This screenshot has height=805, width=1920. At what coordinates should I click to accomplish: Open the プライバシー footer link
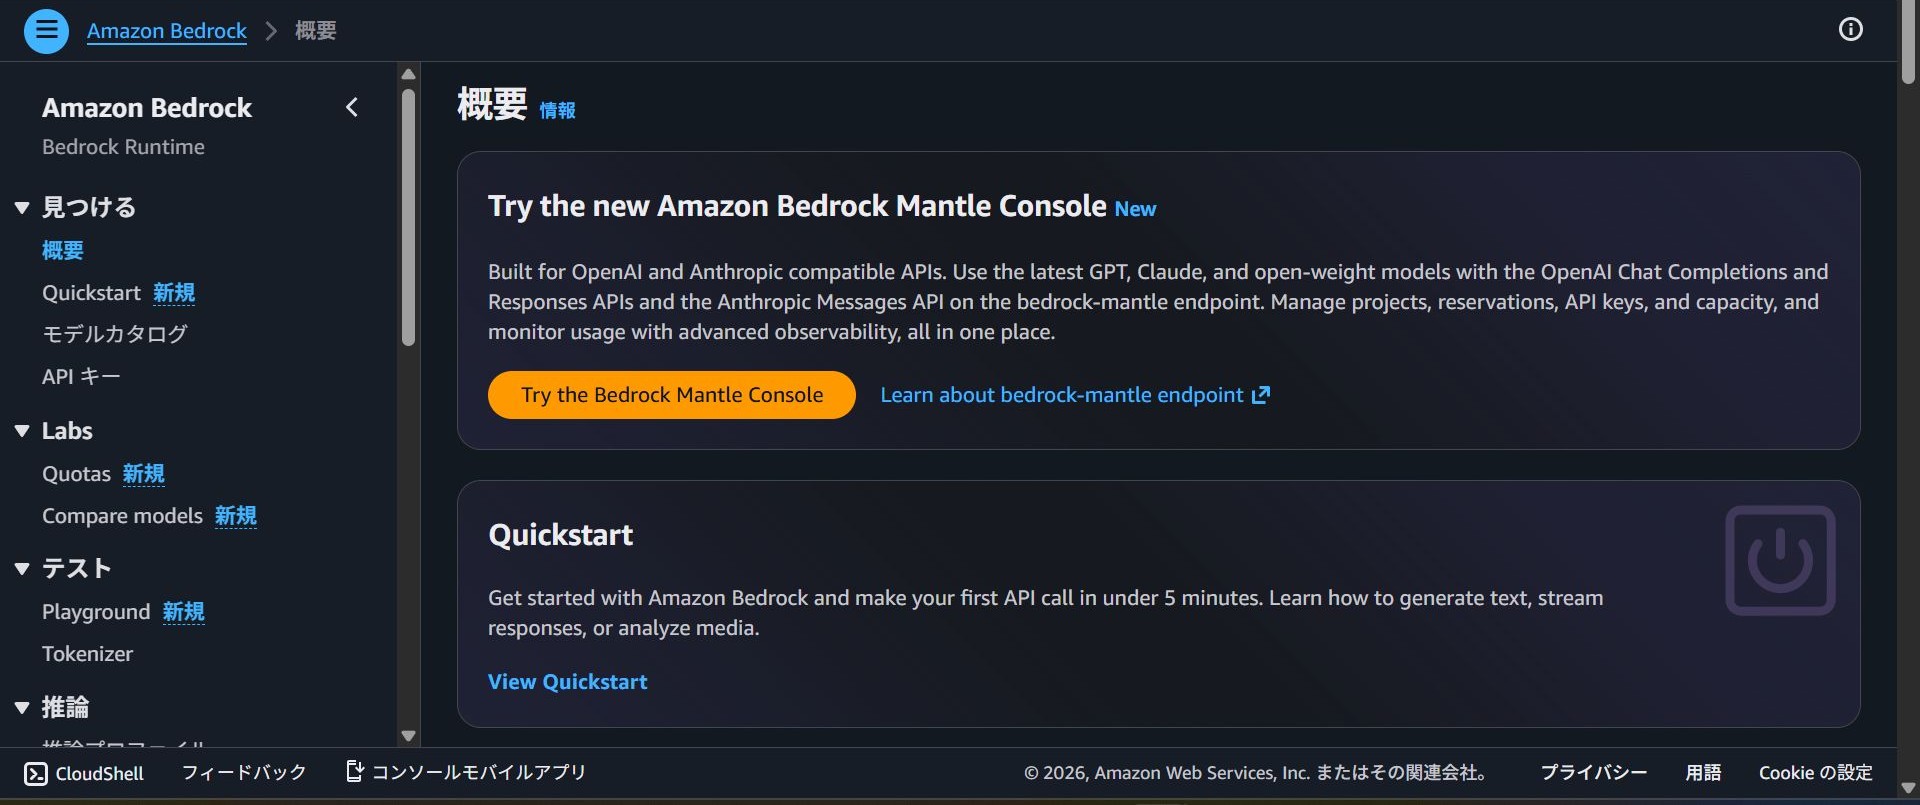[x=1594, y=772]
